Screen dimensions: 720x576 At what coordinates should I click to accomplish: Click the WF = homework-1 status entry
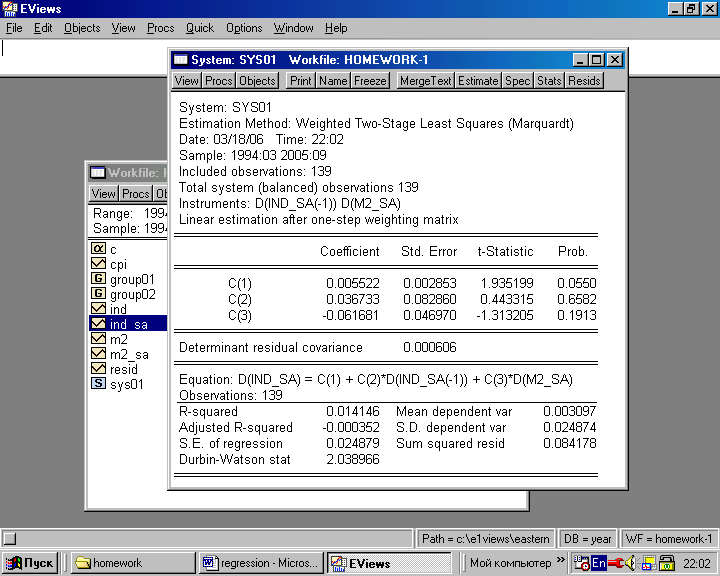coord(669,538)
